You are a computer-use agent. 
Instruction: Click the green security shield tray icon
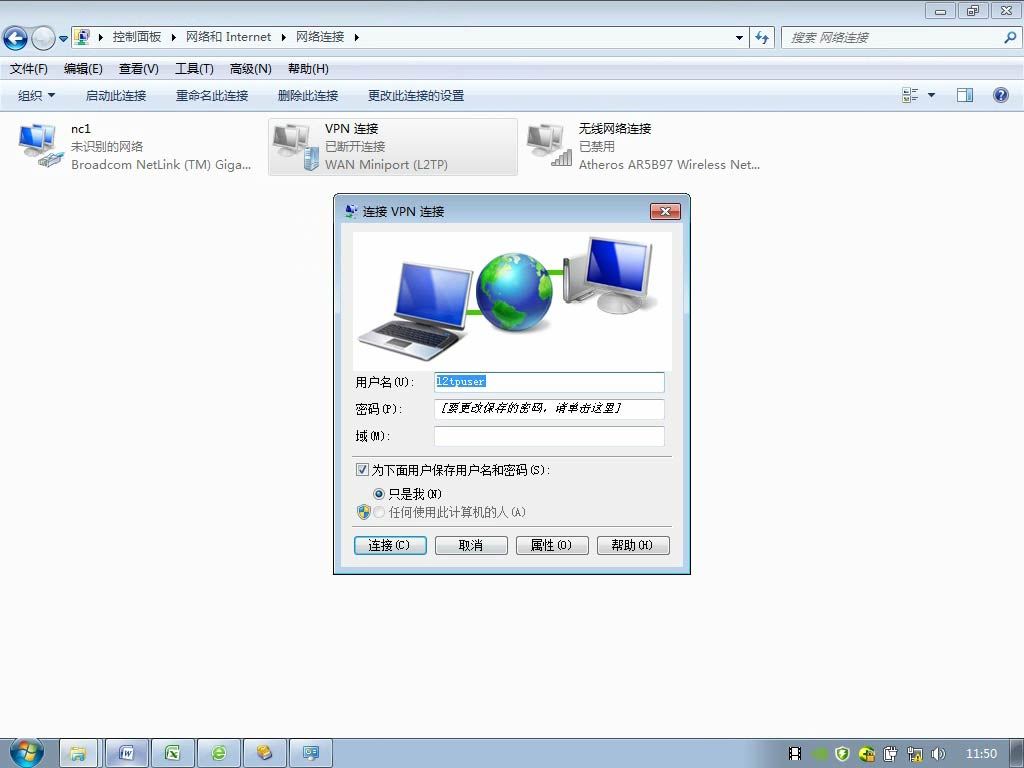(x=842, y=754)
